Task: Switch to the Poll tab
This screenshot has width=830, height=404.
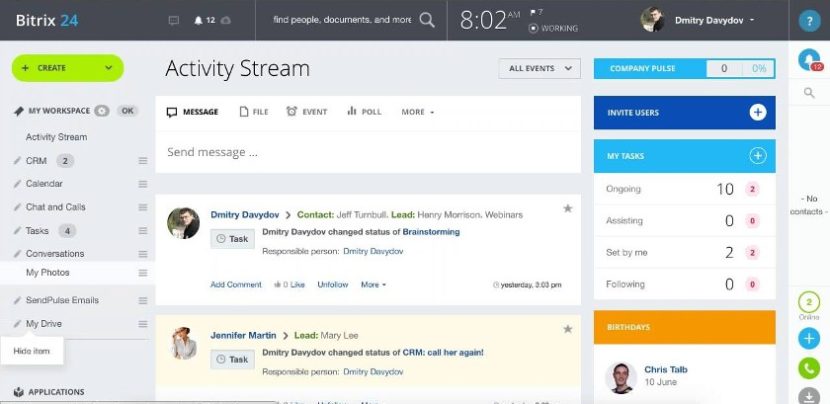Action: coord(364,112)
